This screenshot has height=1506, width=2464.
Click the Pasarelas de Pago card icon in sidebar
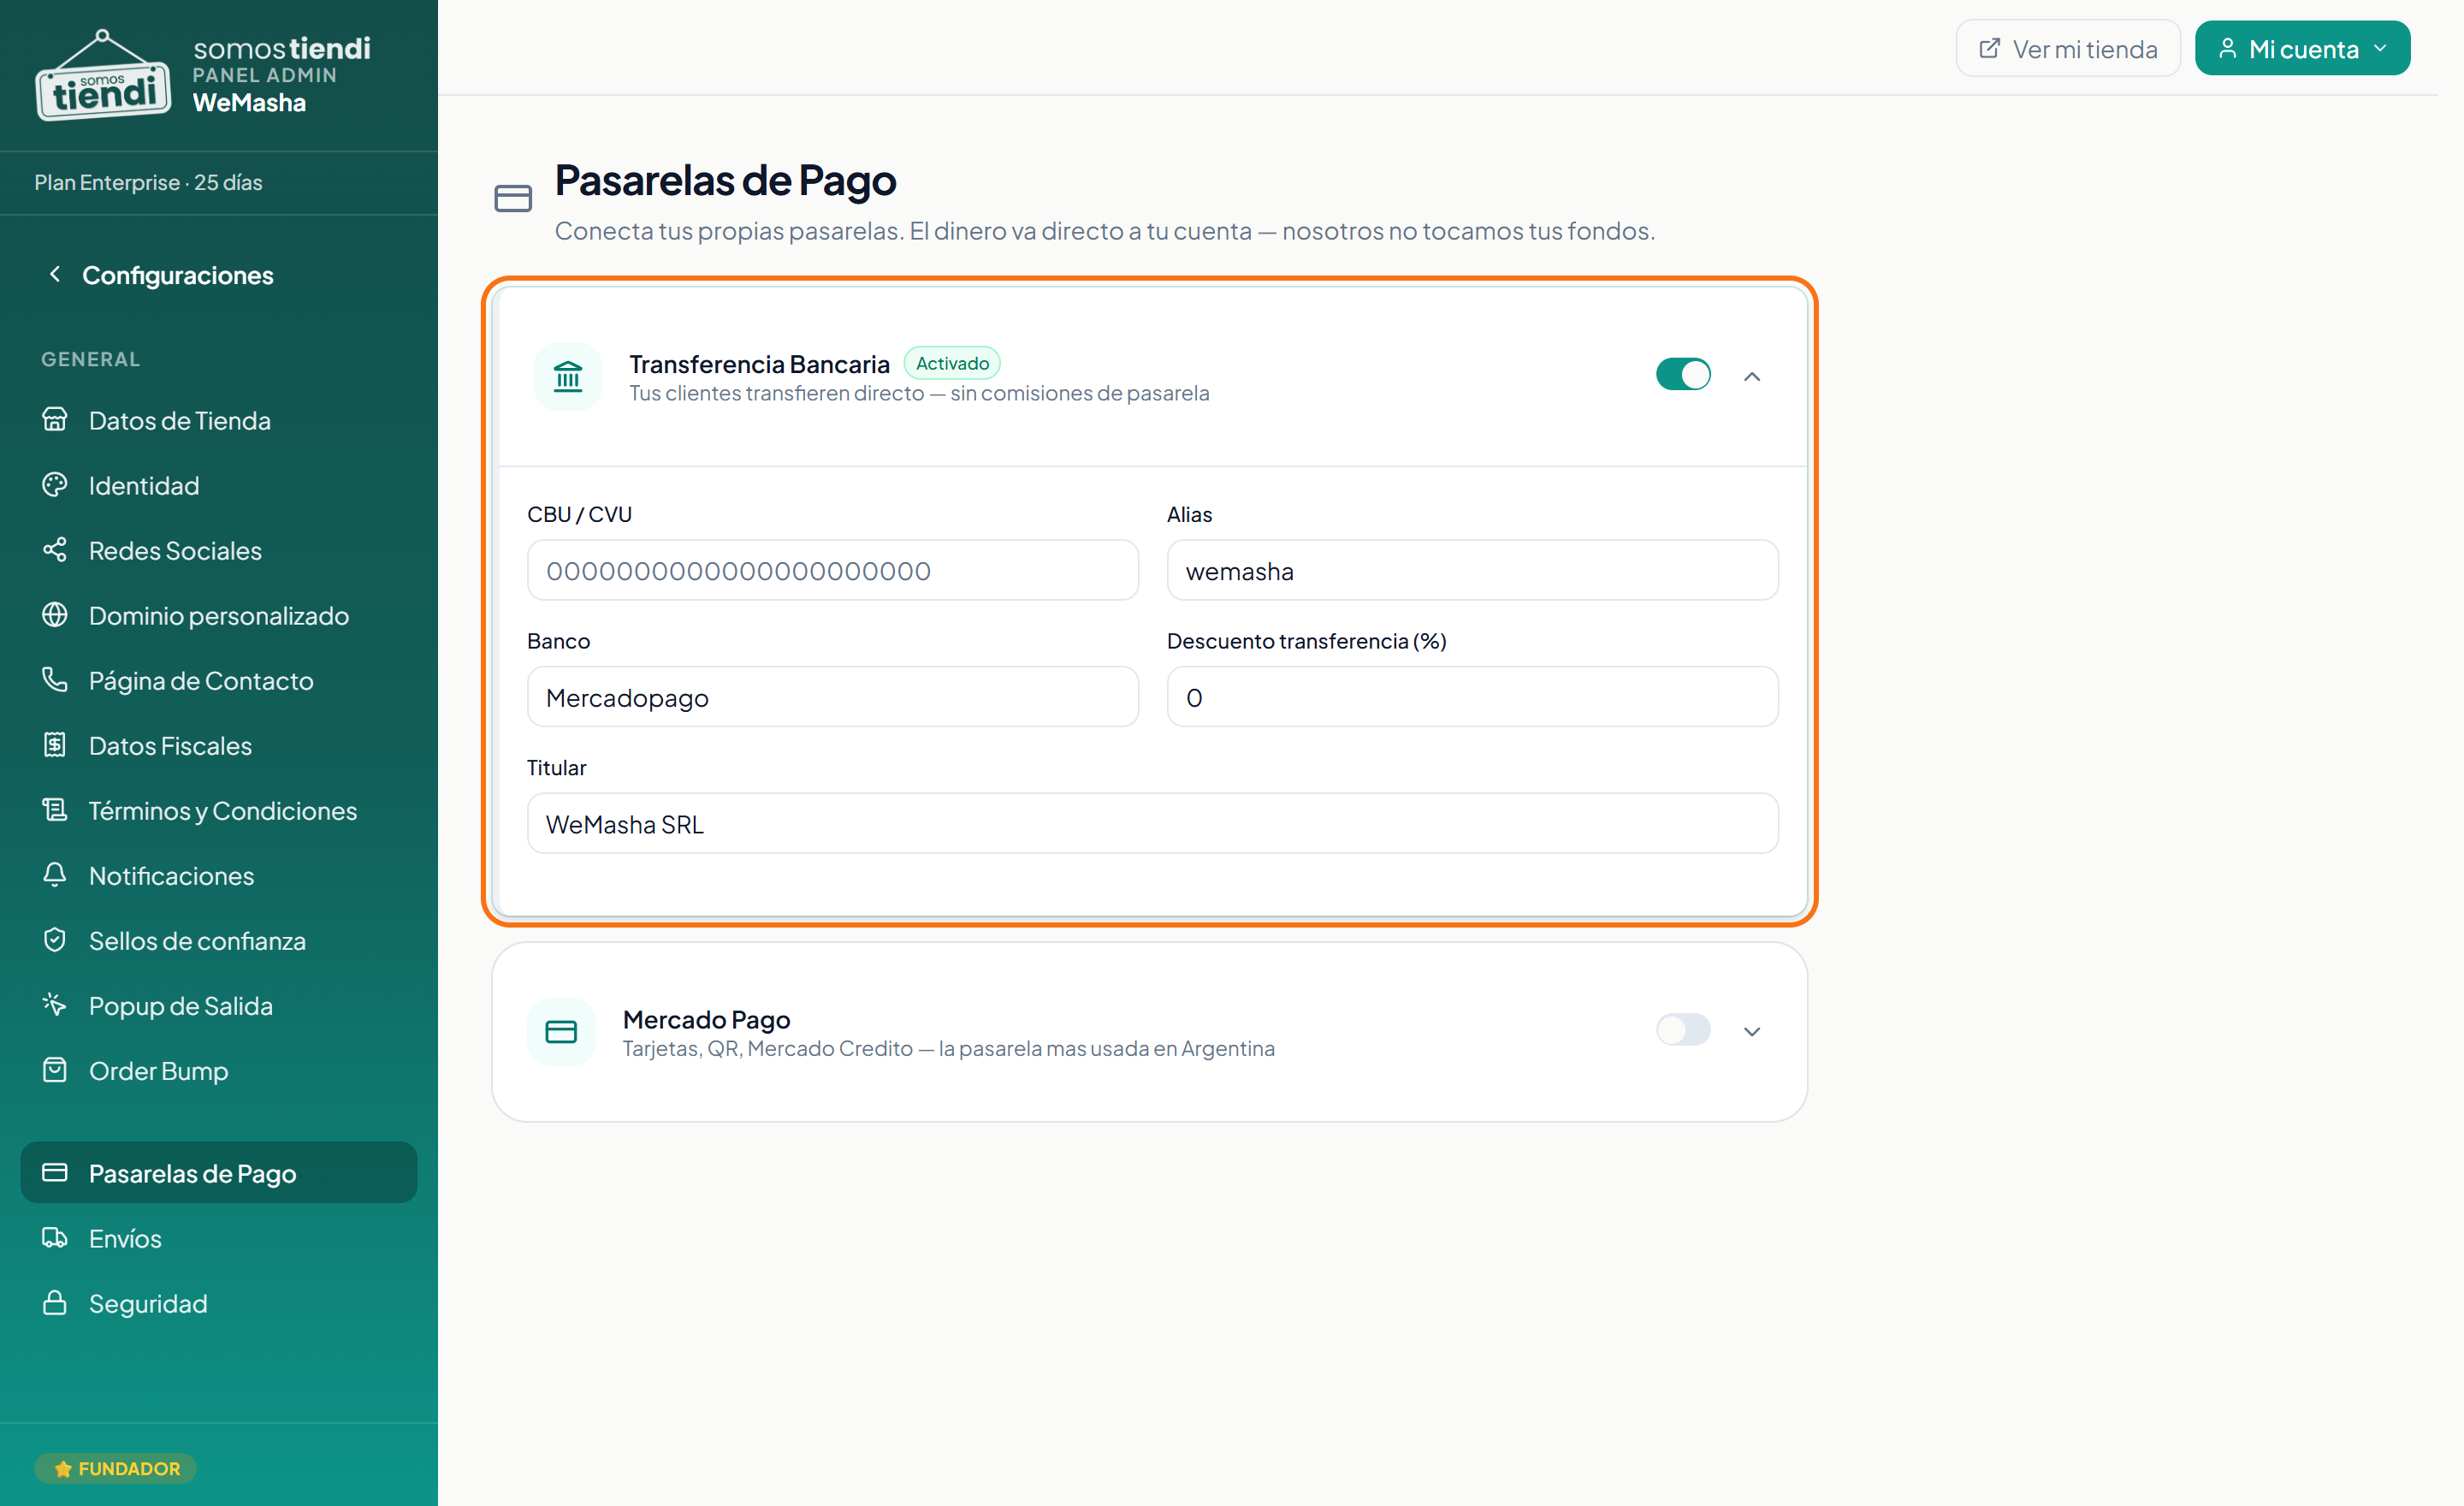coord(55,1172)
